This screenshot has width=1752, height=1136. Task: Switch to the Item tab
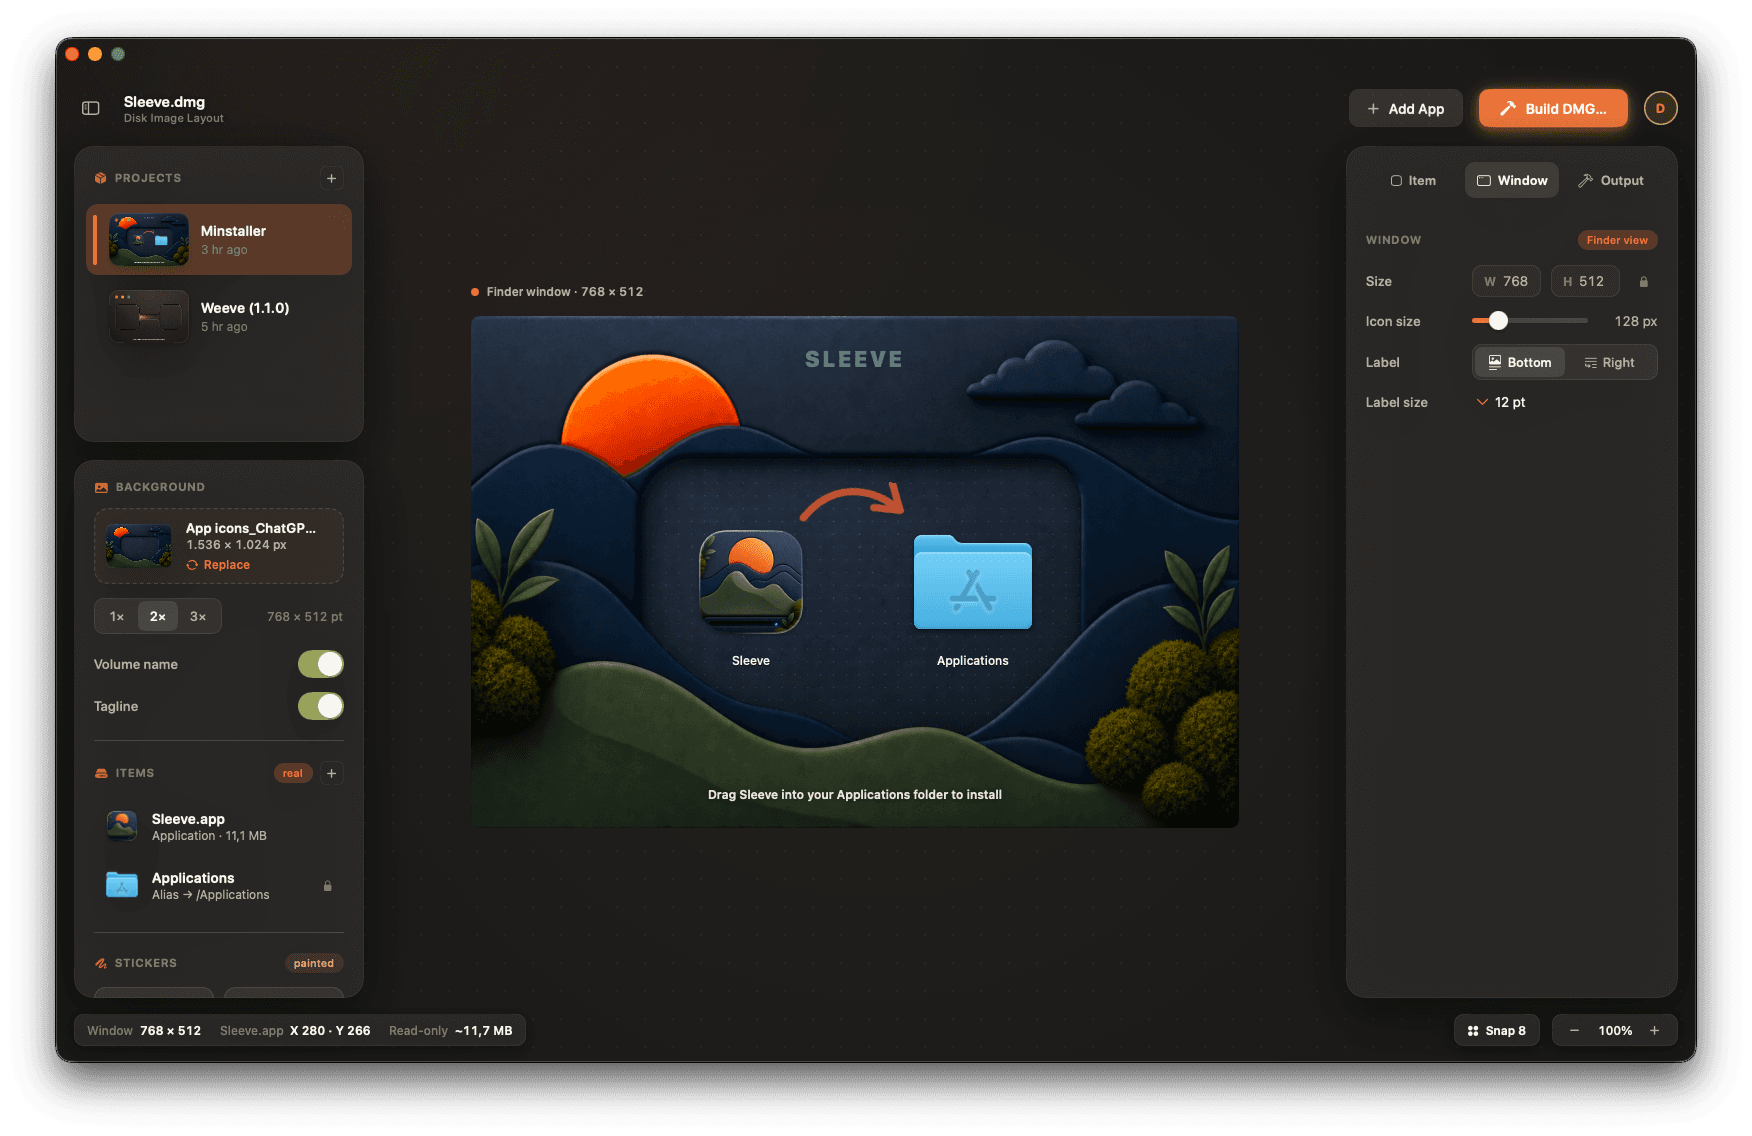pyautogui.click(x=1413, y=180)
